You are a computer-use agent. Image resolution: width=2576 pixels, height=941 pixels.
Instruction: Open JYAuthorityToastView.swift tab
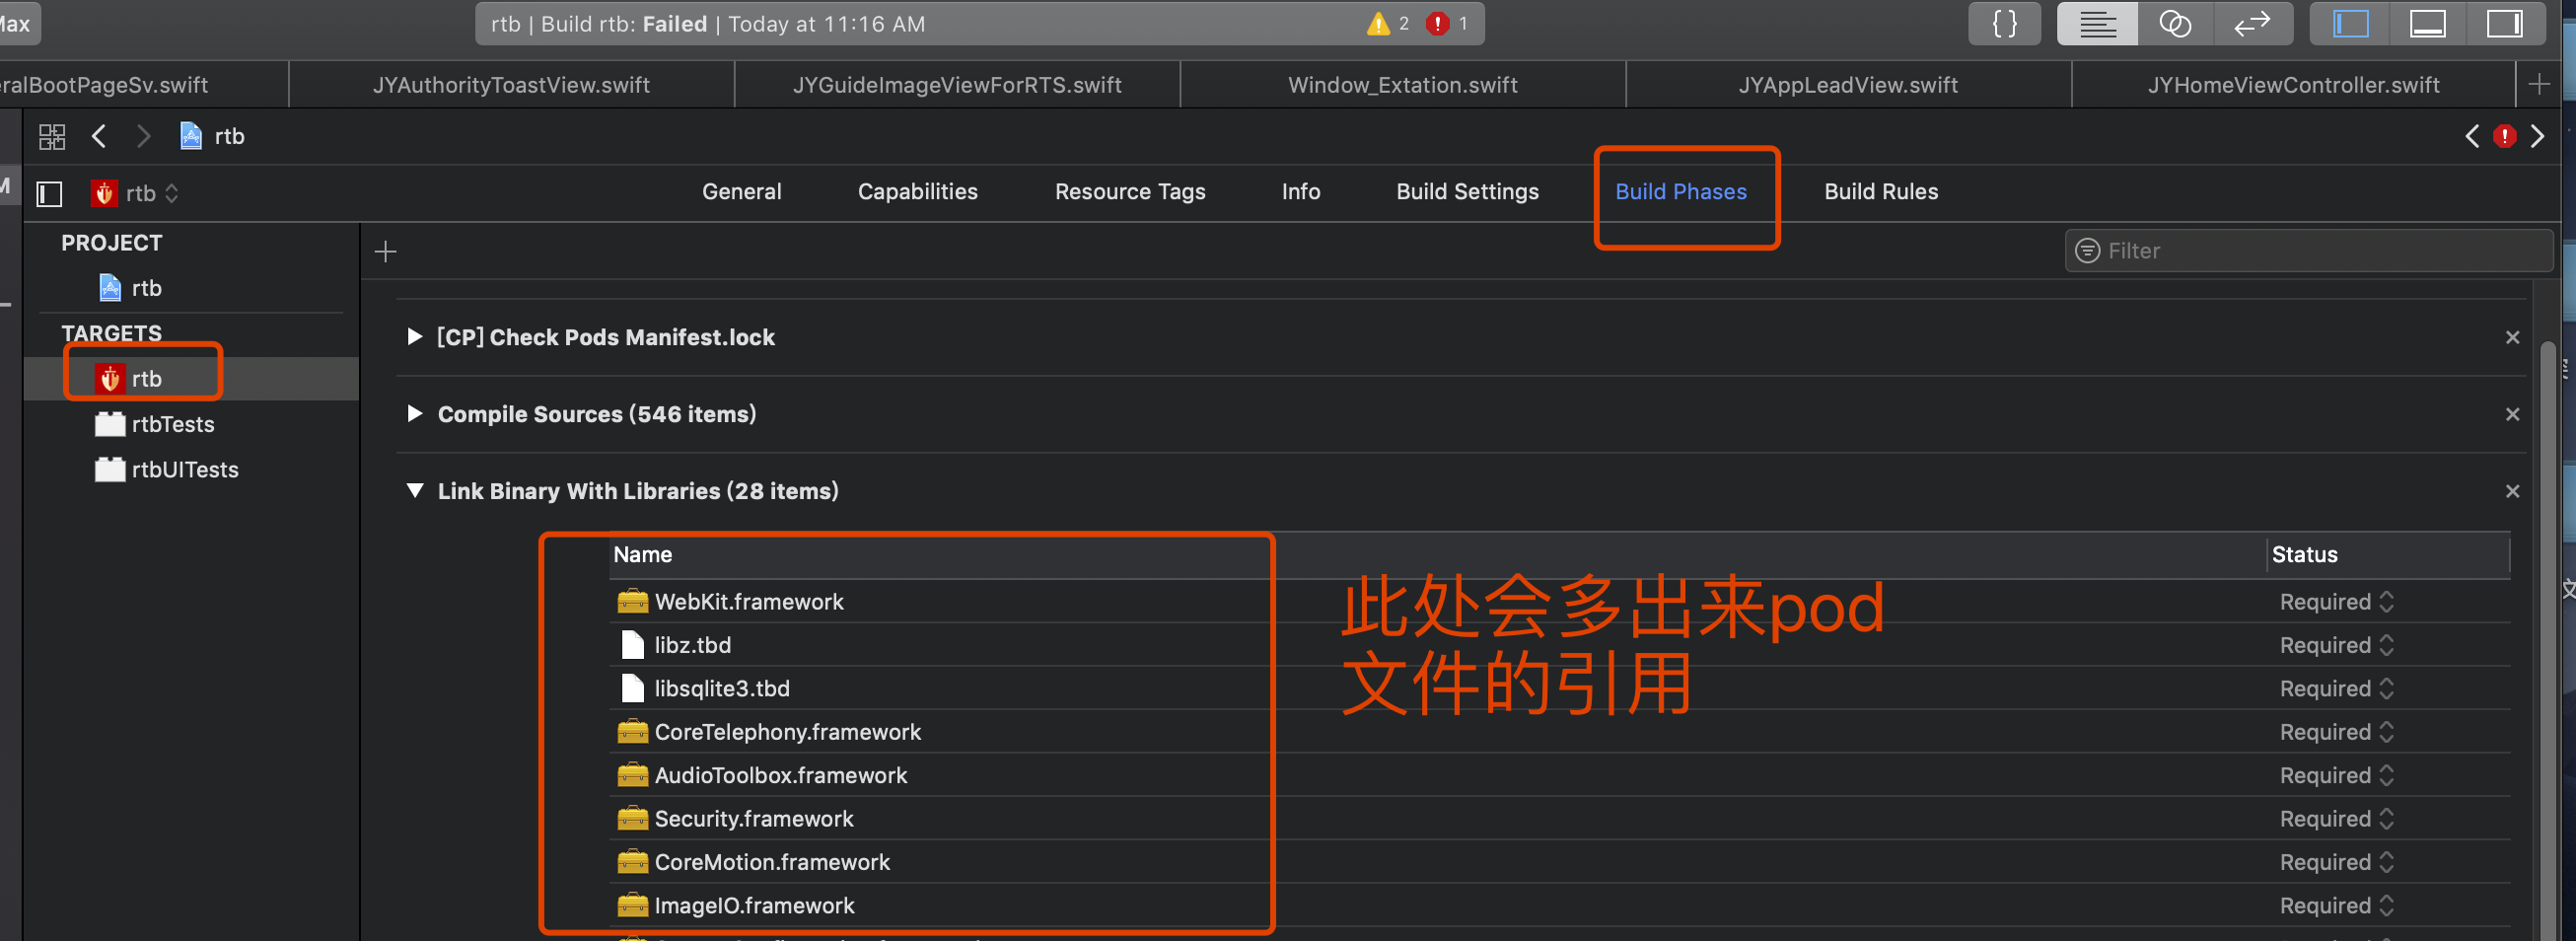pos(511,85)
